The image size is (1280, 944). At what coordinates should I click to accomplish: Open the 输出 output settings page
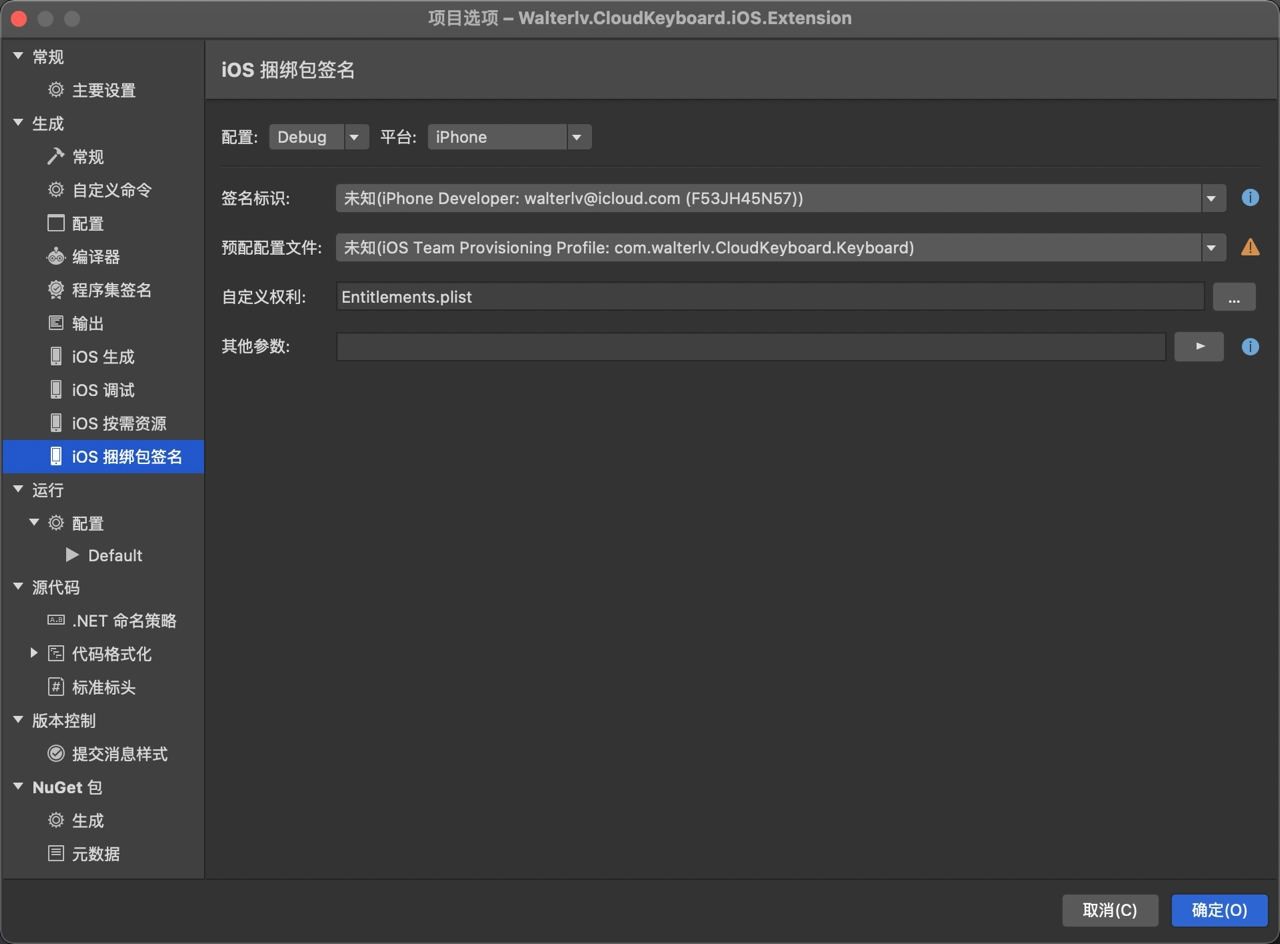point(89,323)
